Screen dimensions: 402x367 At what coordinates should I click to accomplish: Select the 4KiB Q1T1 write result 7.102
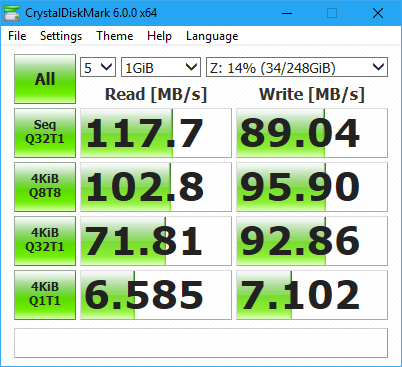click(312, 295)
